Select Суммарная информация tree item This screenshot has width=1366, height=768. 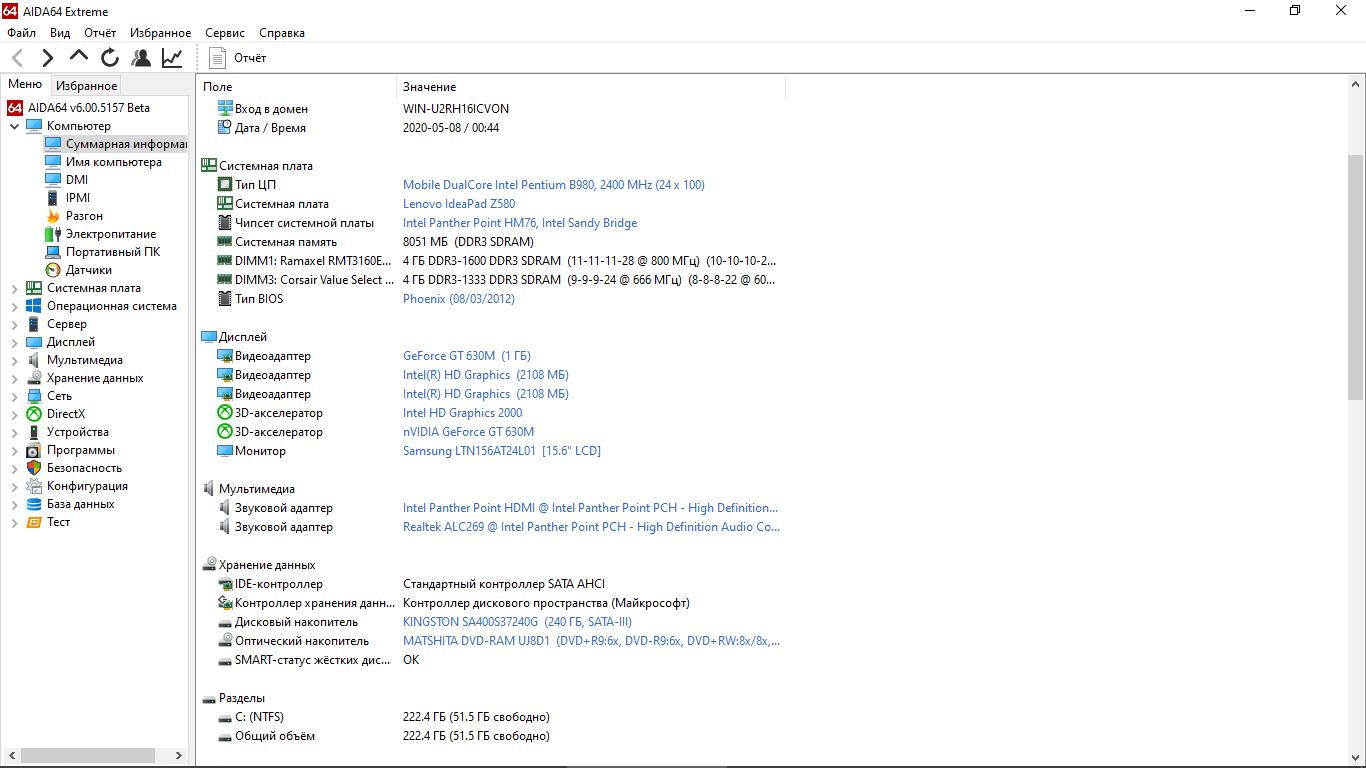[x=125, y=144]
